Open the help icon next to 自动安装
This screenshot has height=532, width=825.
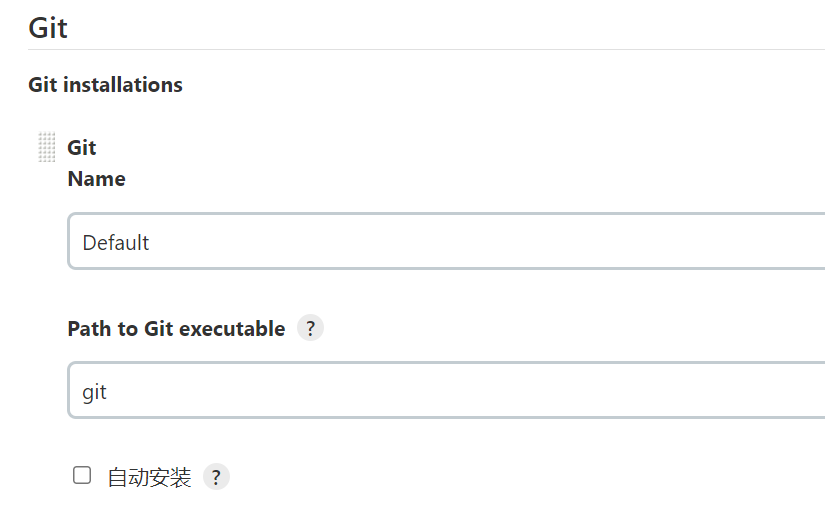(x=216, y=477)
